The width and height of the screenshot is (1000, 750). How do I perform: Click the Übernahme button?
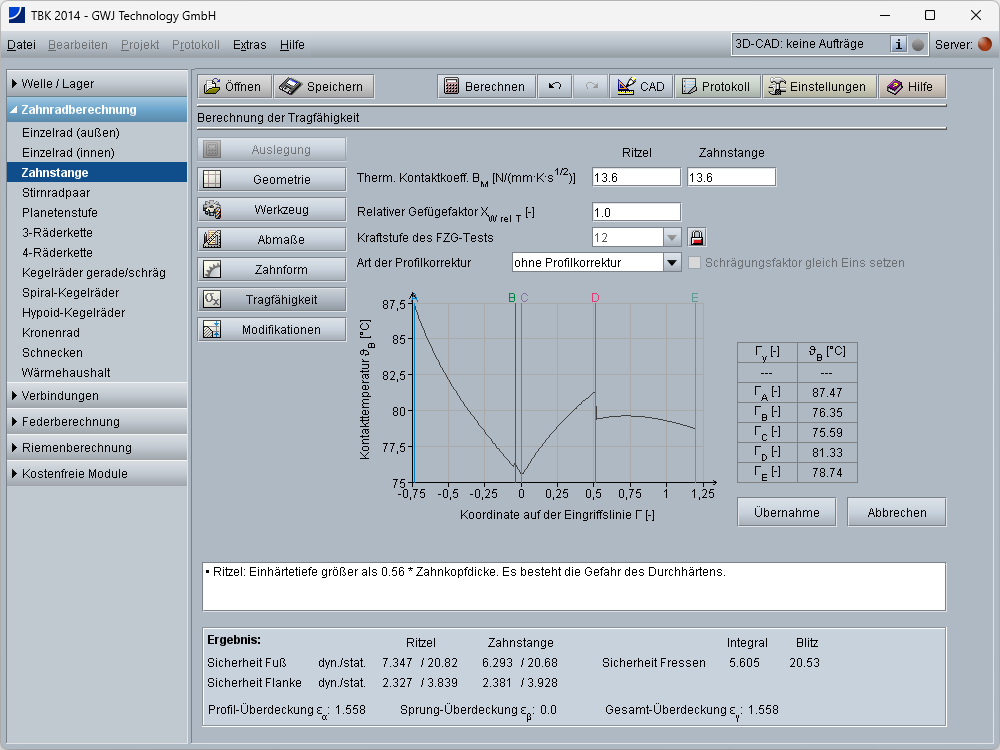(x=786, y=513)
